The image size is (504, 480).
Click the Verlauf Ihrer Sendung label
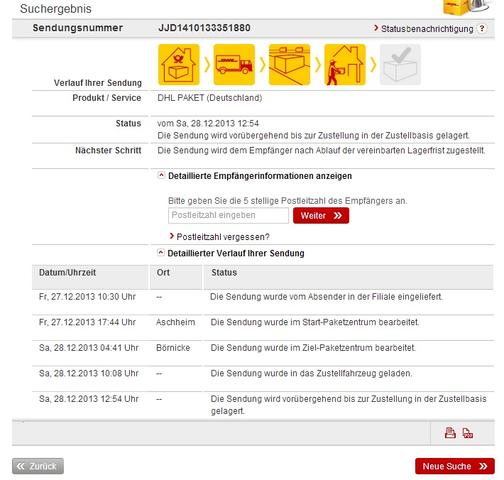click(x=98, y=83)
